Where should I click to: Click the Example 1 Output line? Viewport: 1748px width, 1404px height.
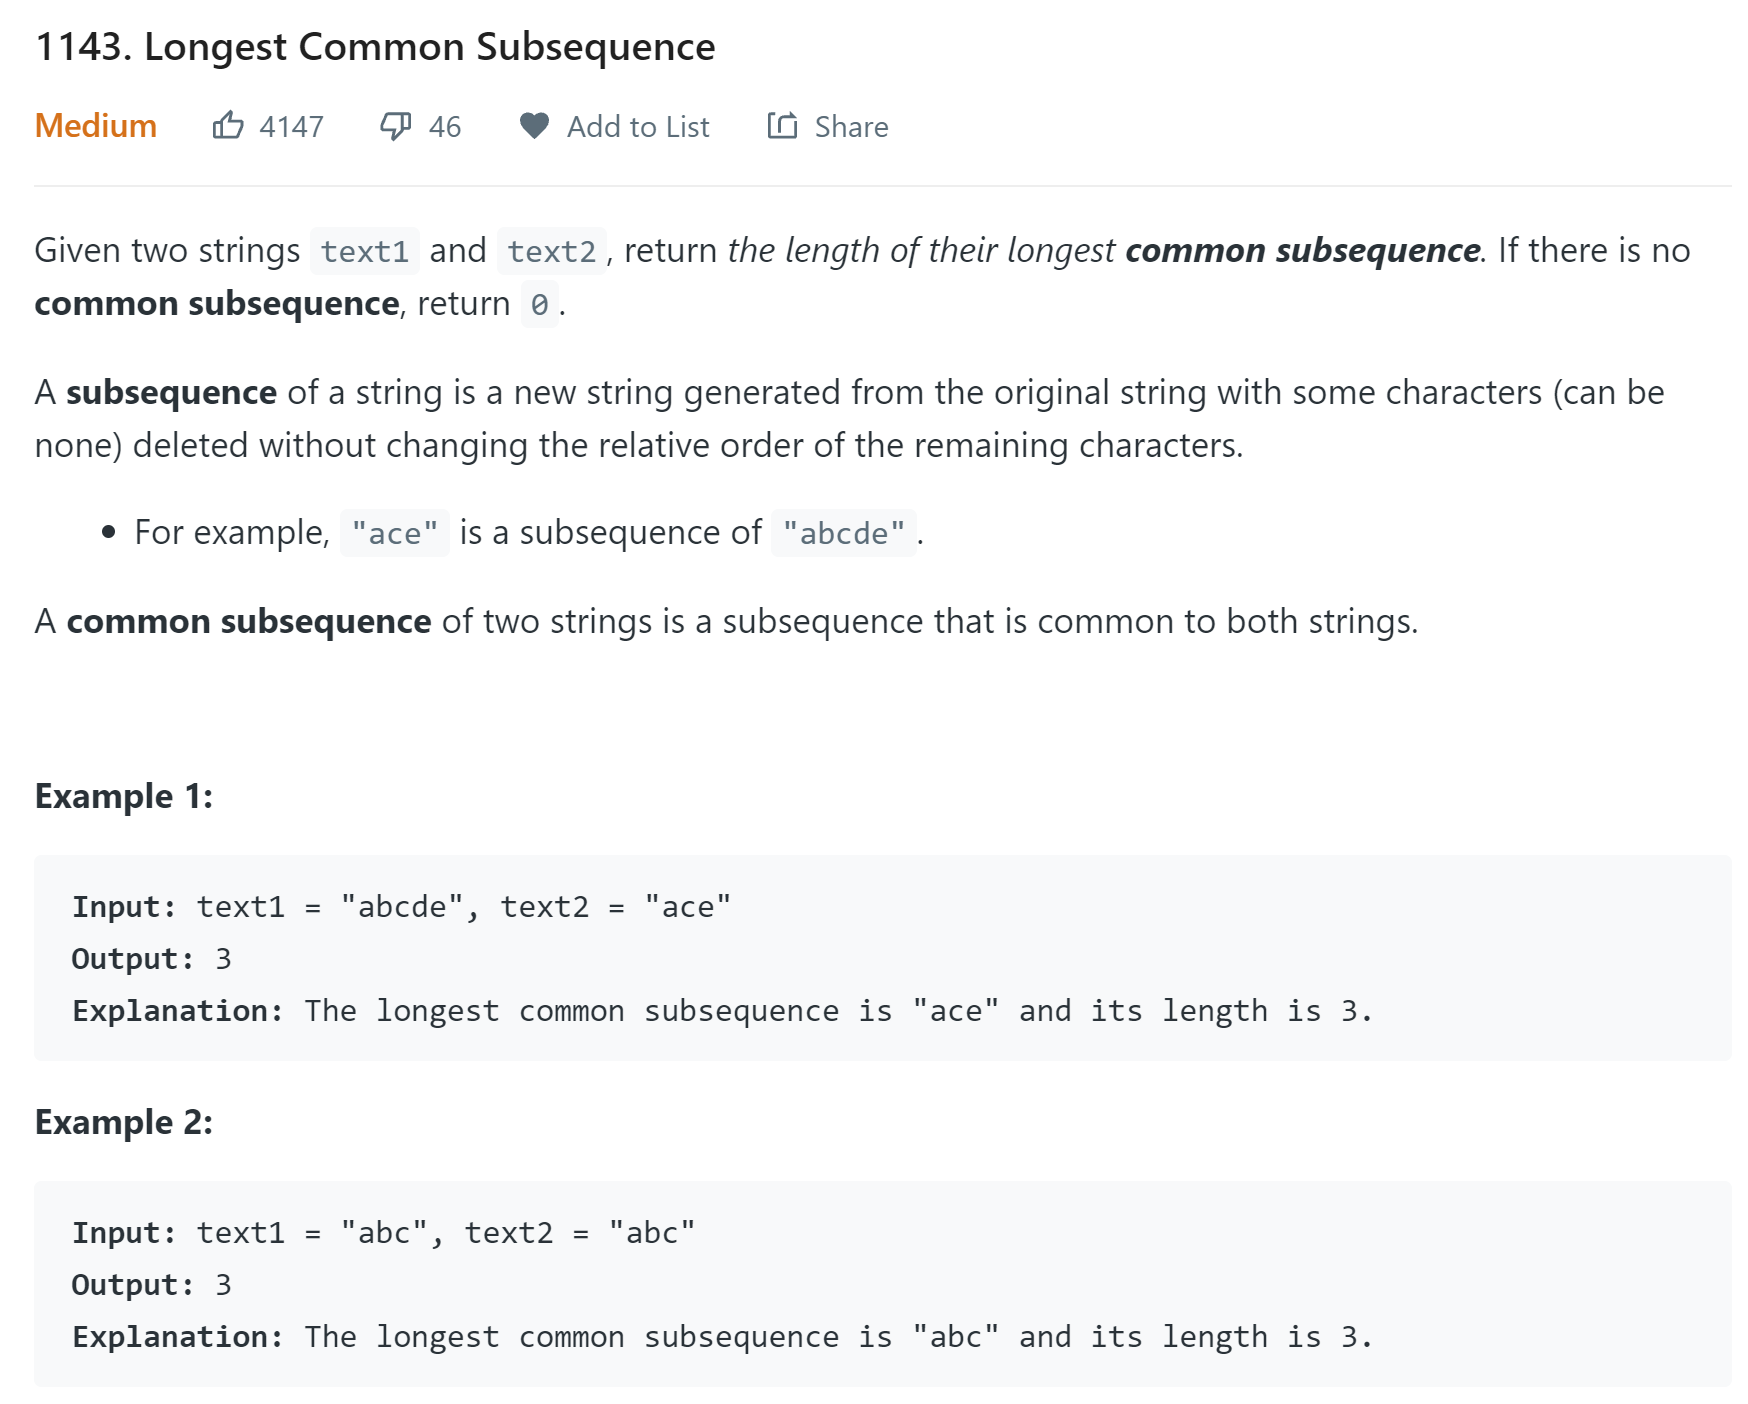pos(152,959)
